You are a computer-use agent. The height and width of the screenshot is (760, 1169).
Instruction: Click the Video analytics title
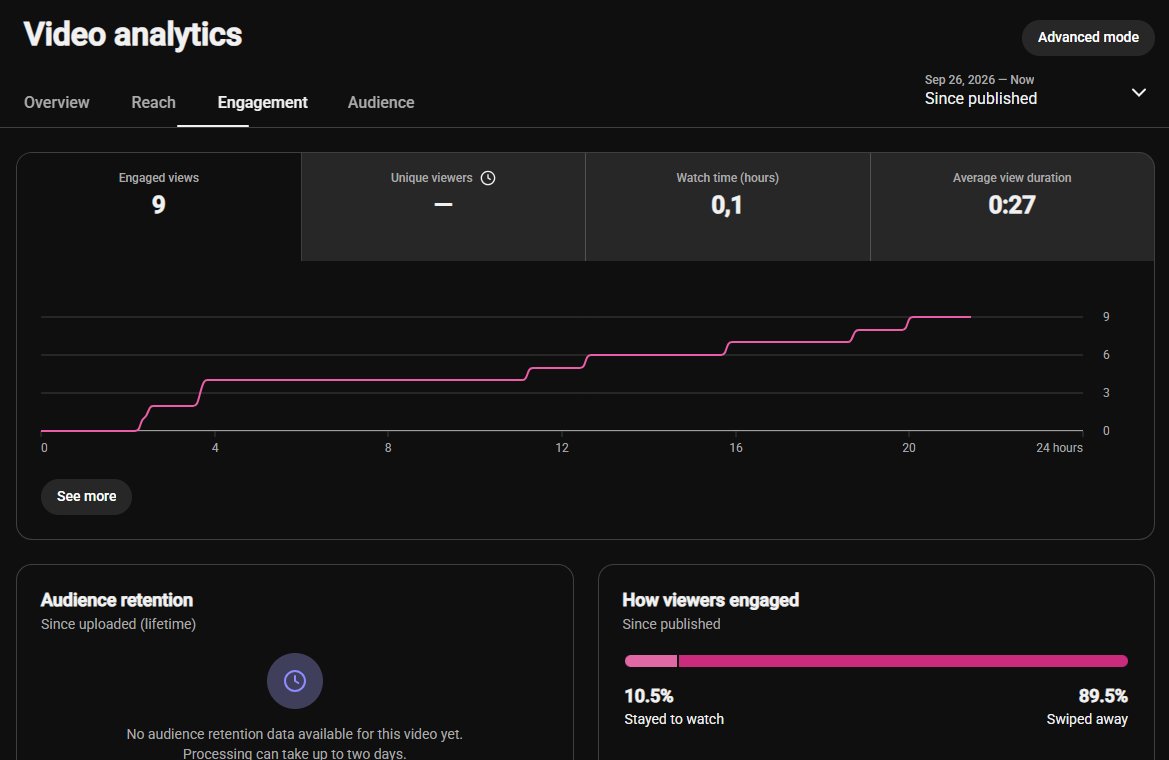click(133, 34)
